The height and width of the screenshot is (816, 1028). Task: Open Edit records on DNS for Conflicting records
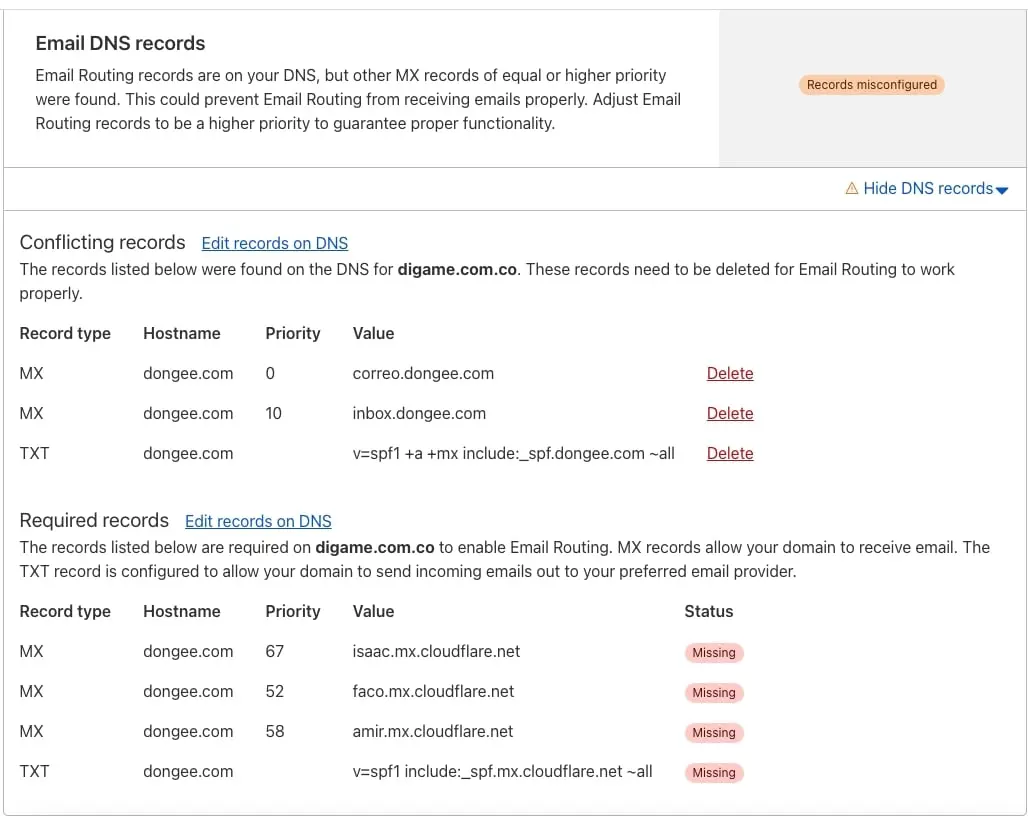275,243
